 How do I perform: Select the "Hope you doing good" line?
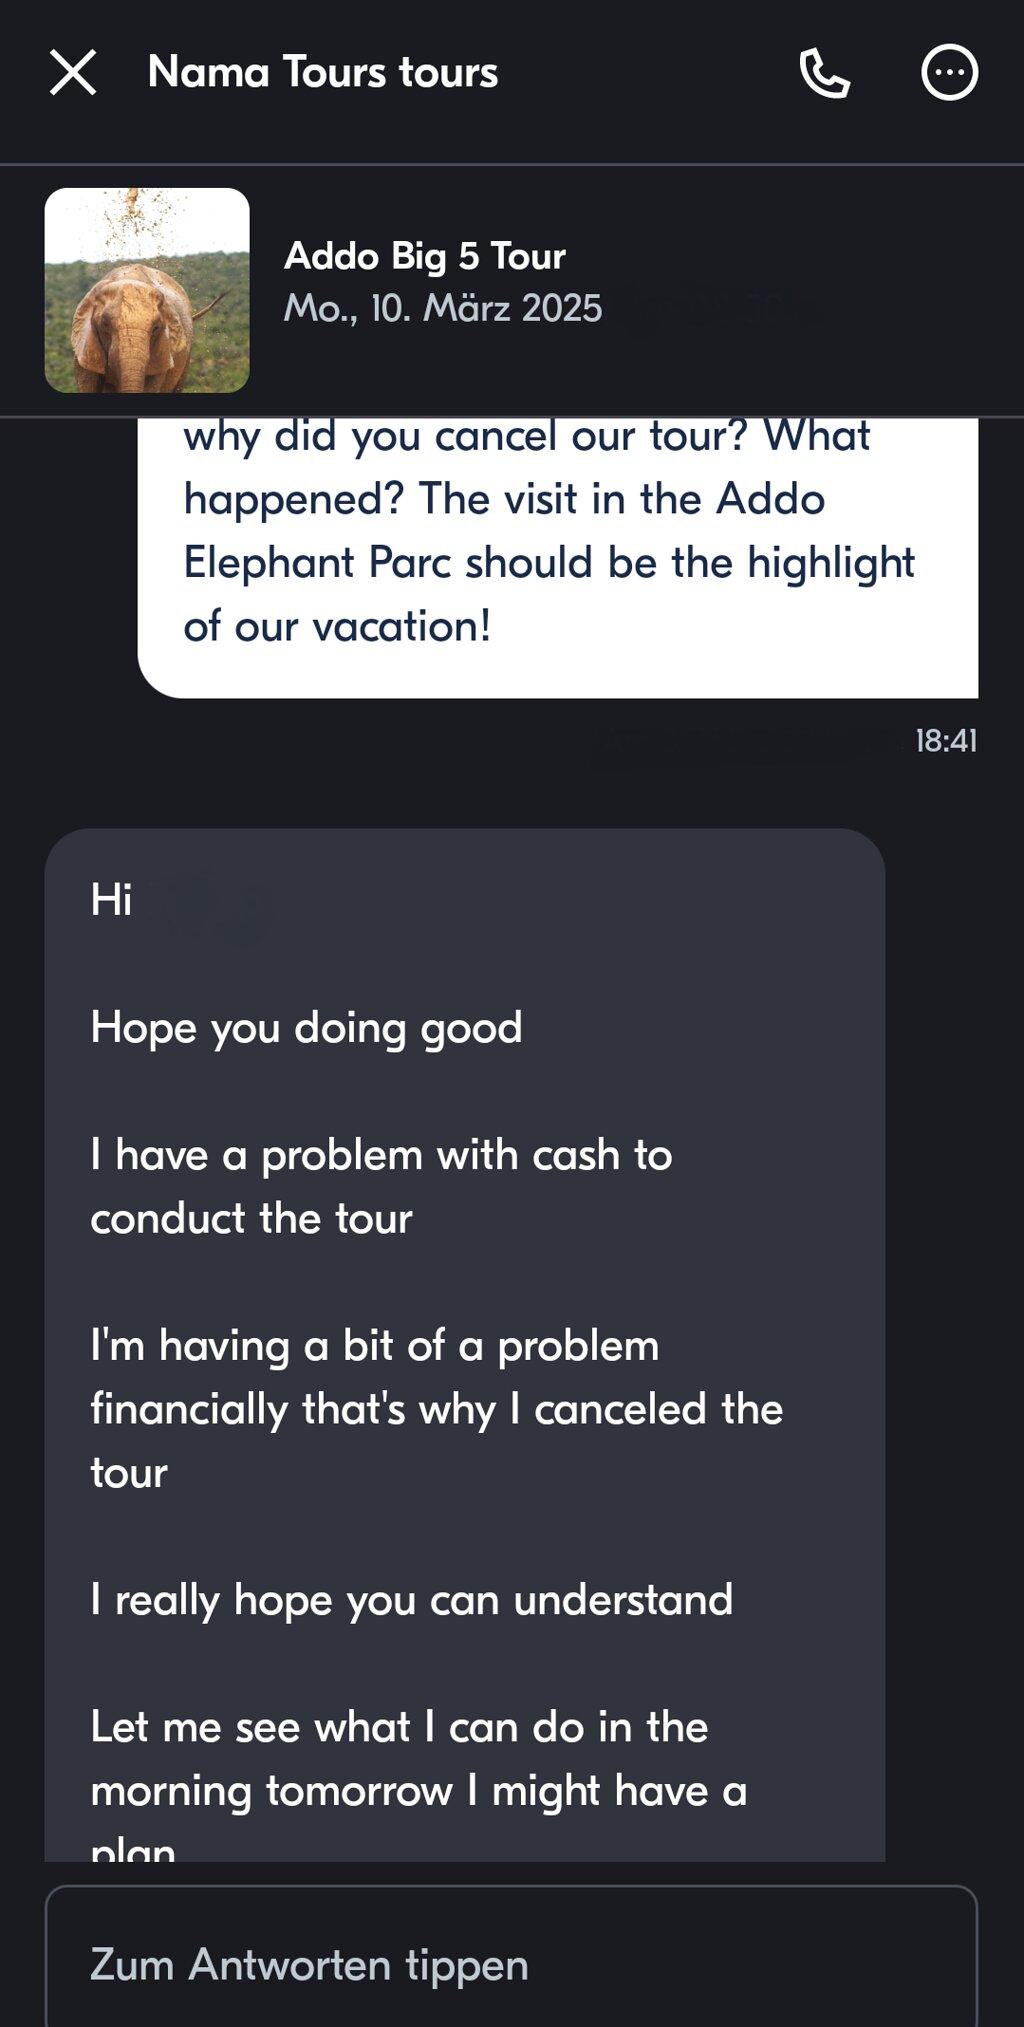307,1028
